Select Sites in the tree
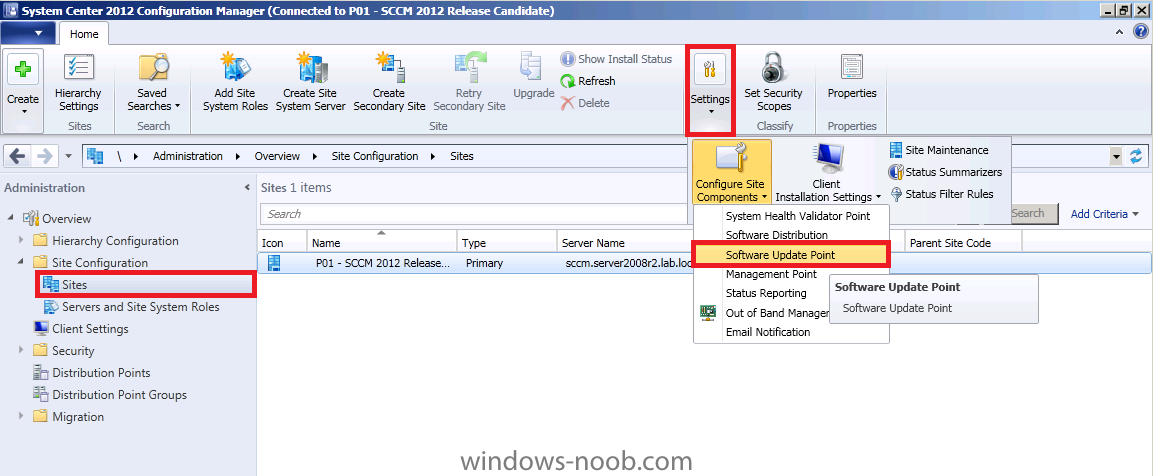The height and width of the screenshot is (476, 1153). (x=76, y=284)
